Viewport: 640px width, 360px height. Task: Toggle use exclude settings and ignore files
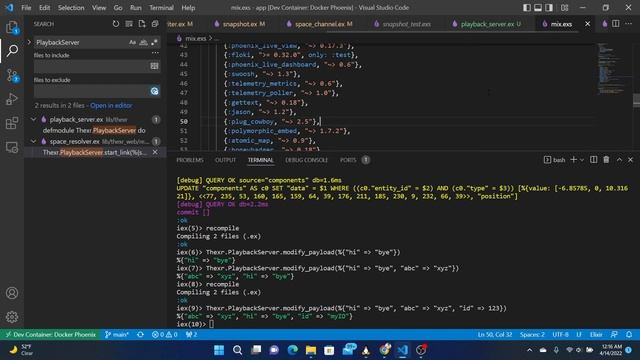click(x=154, y=91)
